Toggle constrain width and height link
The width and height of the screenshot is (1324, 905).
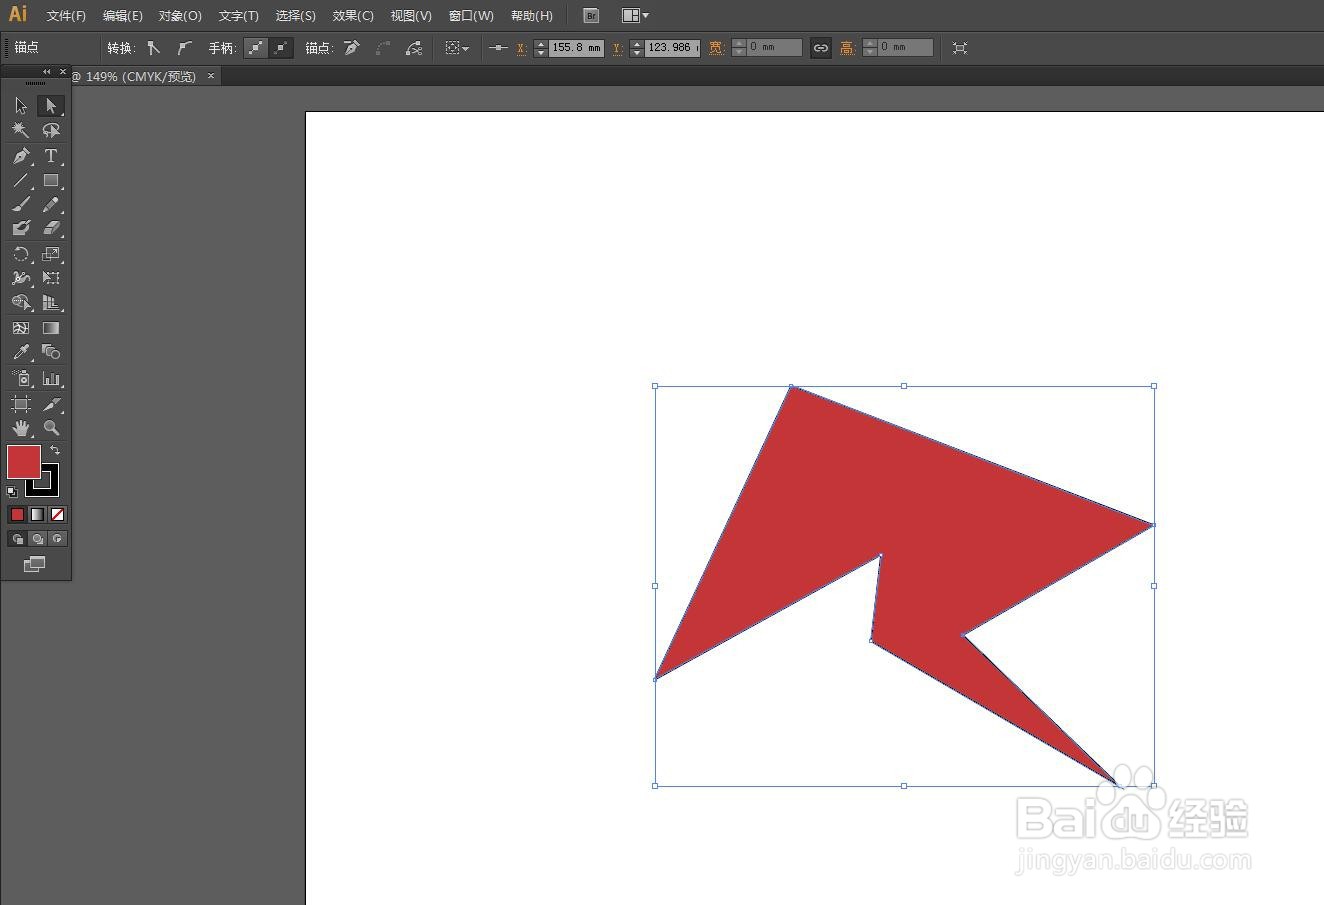click(821, 47)
